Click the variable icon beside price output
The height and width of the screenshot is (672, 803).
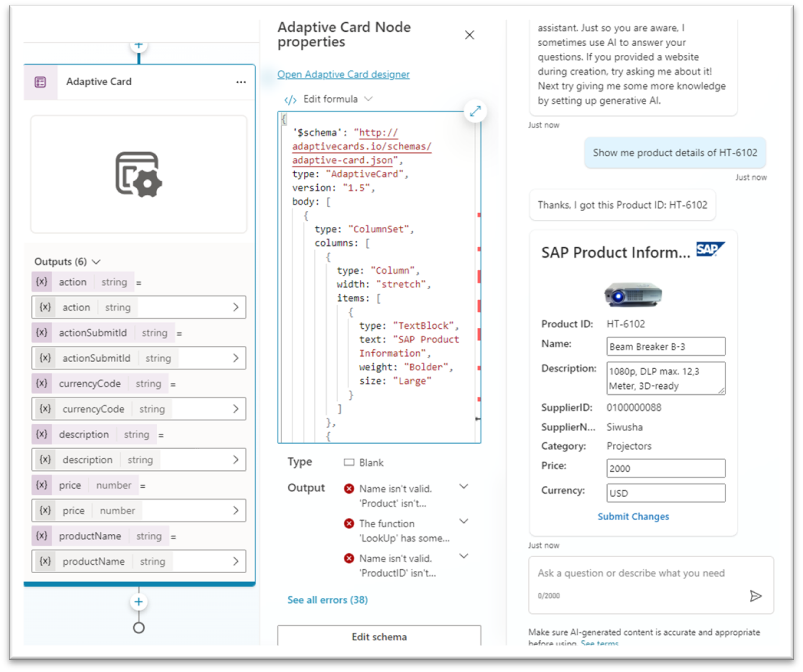pyautogui.click(x=41, y=485)
